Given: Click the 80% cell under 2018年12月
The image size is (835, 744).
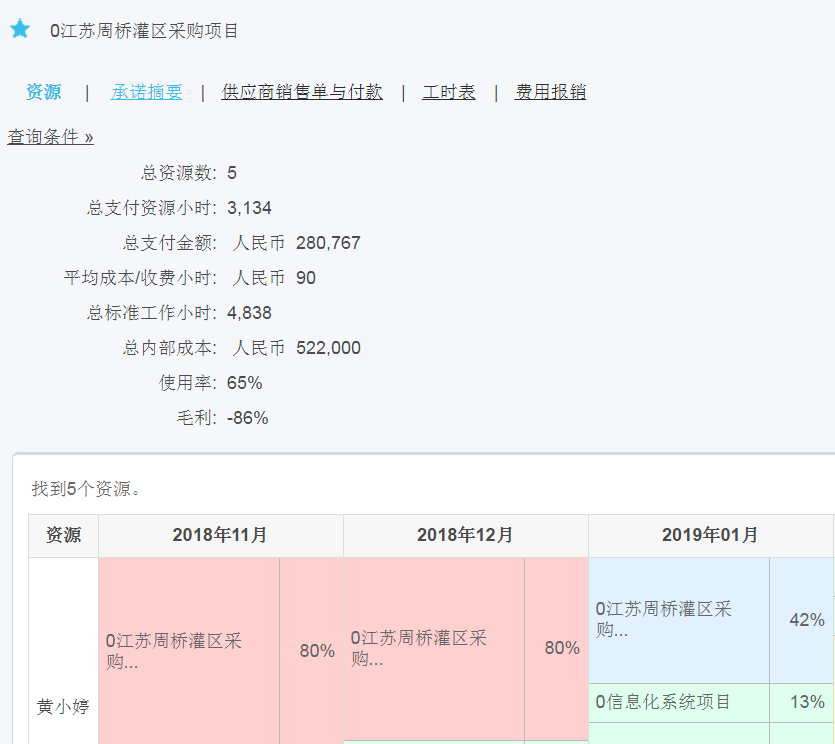Looking at the screenshot, I should pos(561,648).
